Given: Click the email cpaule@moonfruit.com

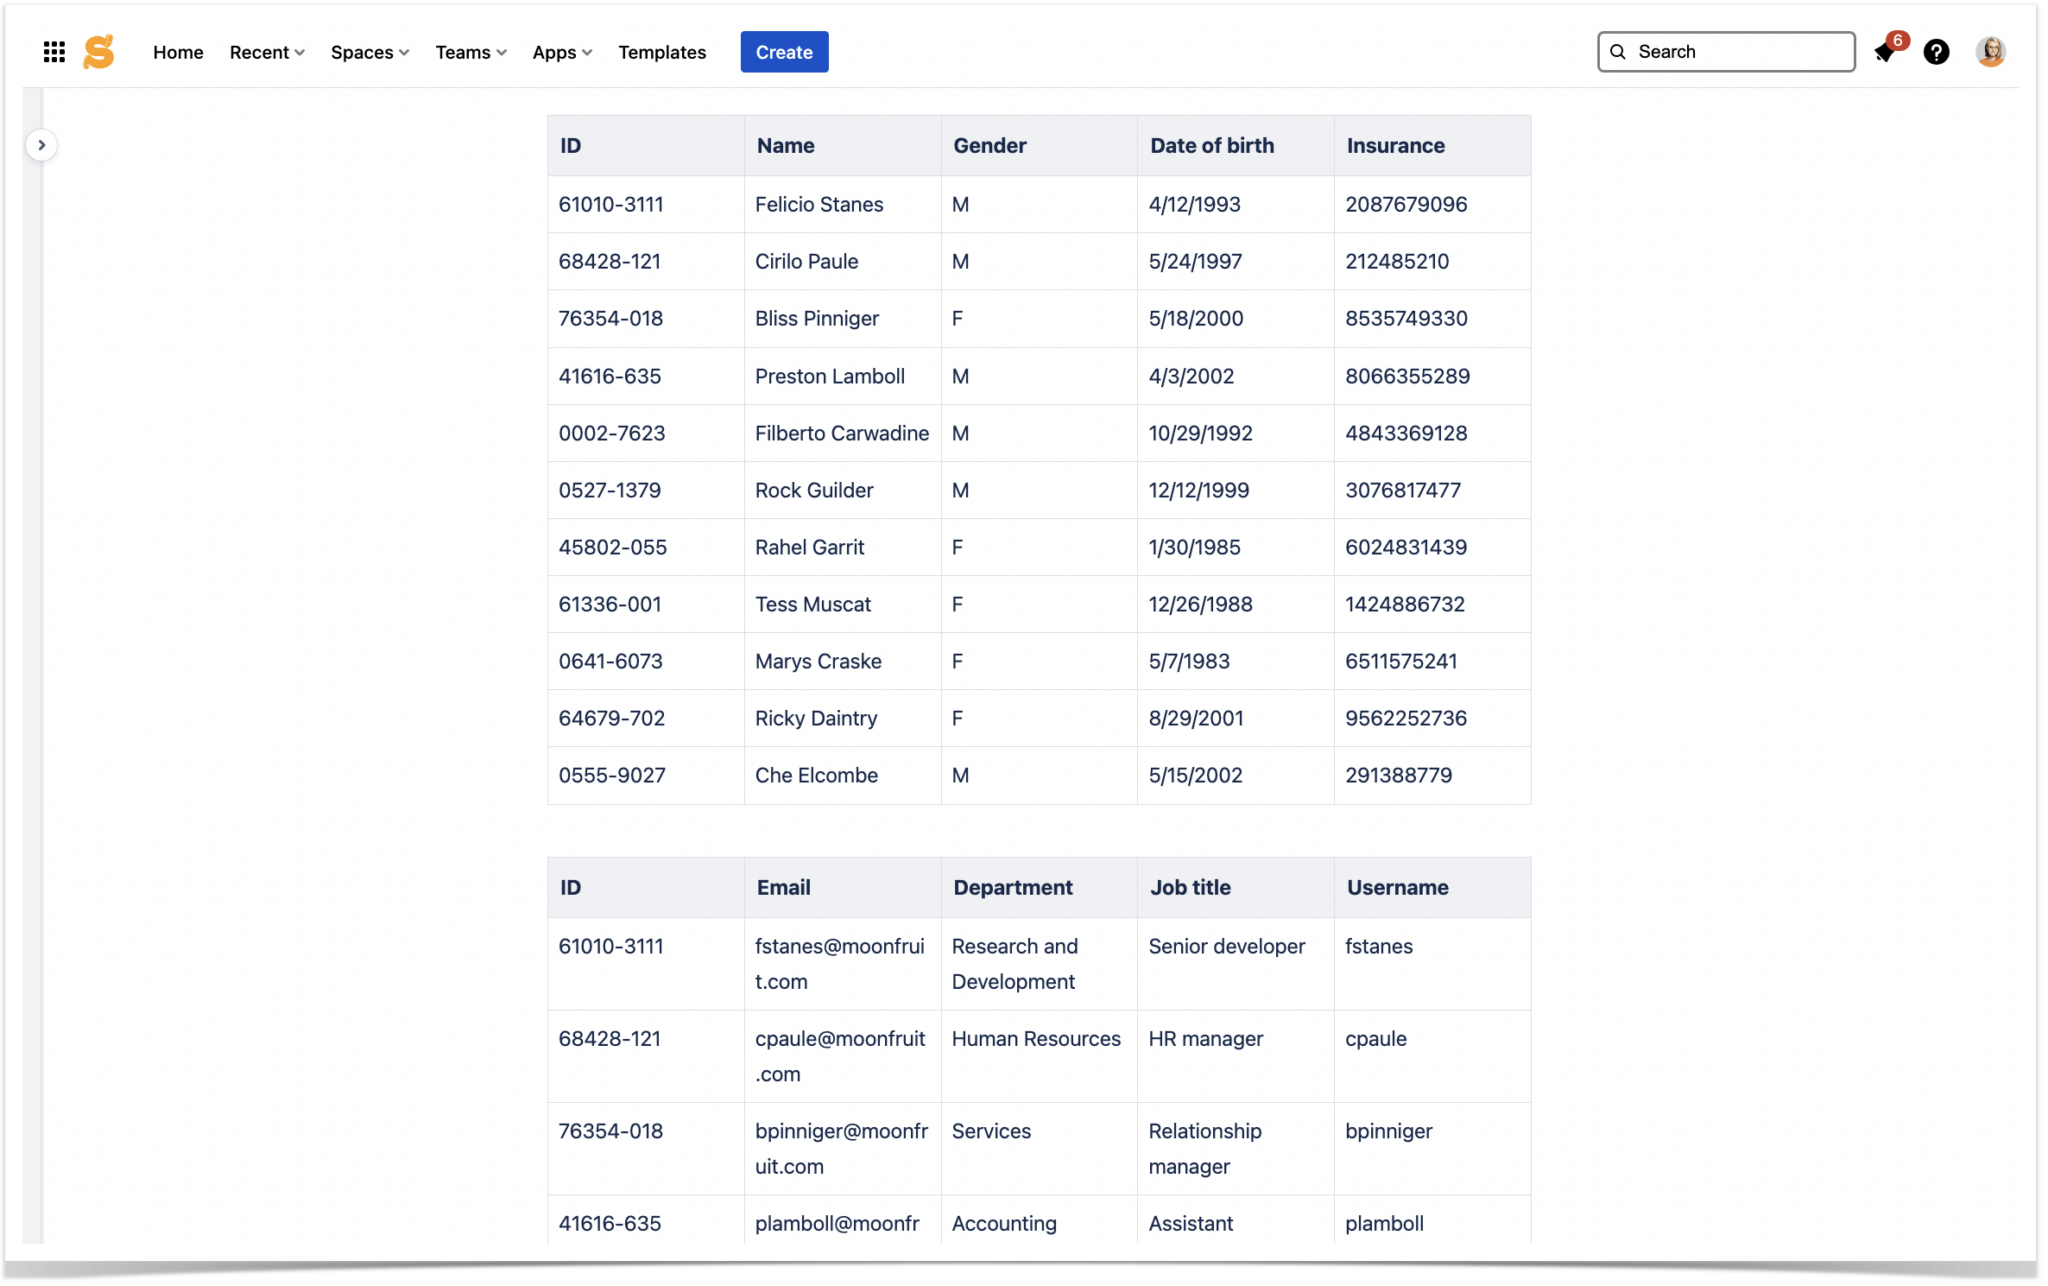Looking at the screenshot, I should [840, 1056].
